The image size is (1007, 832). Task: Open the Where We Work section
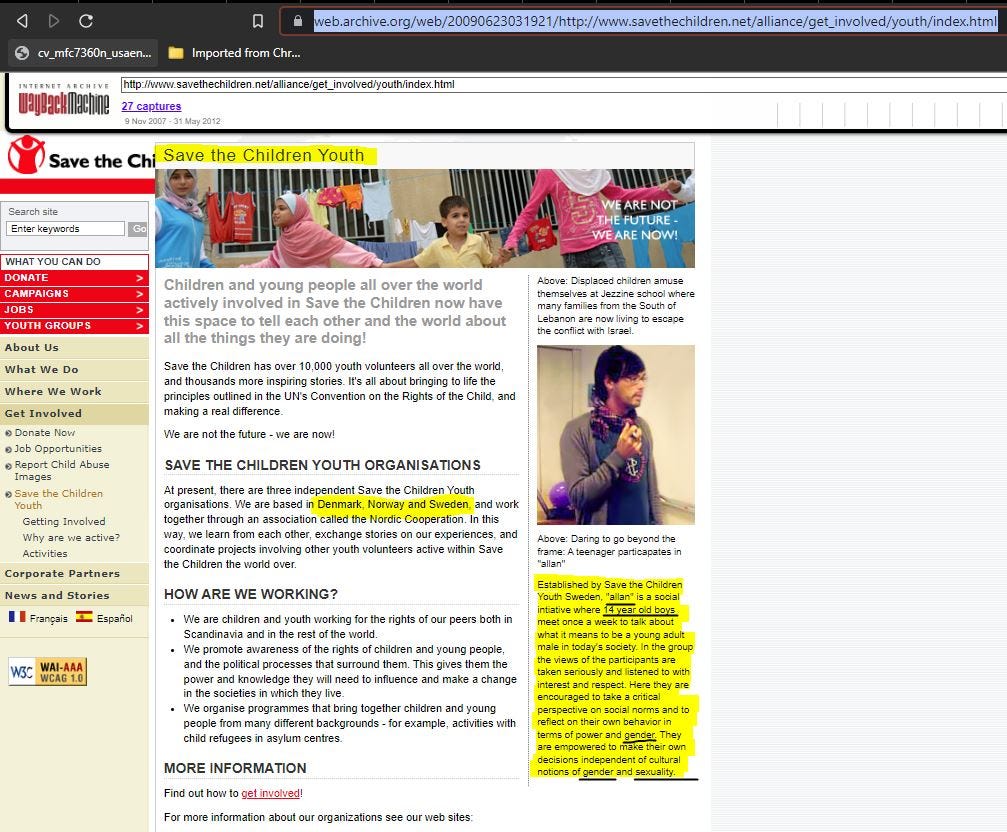(x=74, y=392)
